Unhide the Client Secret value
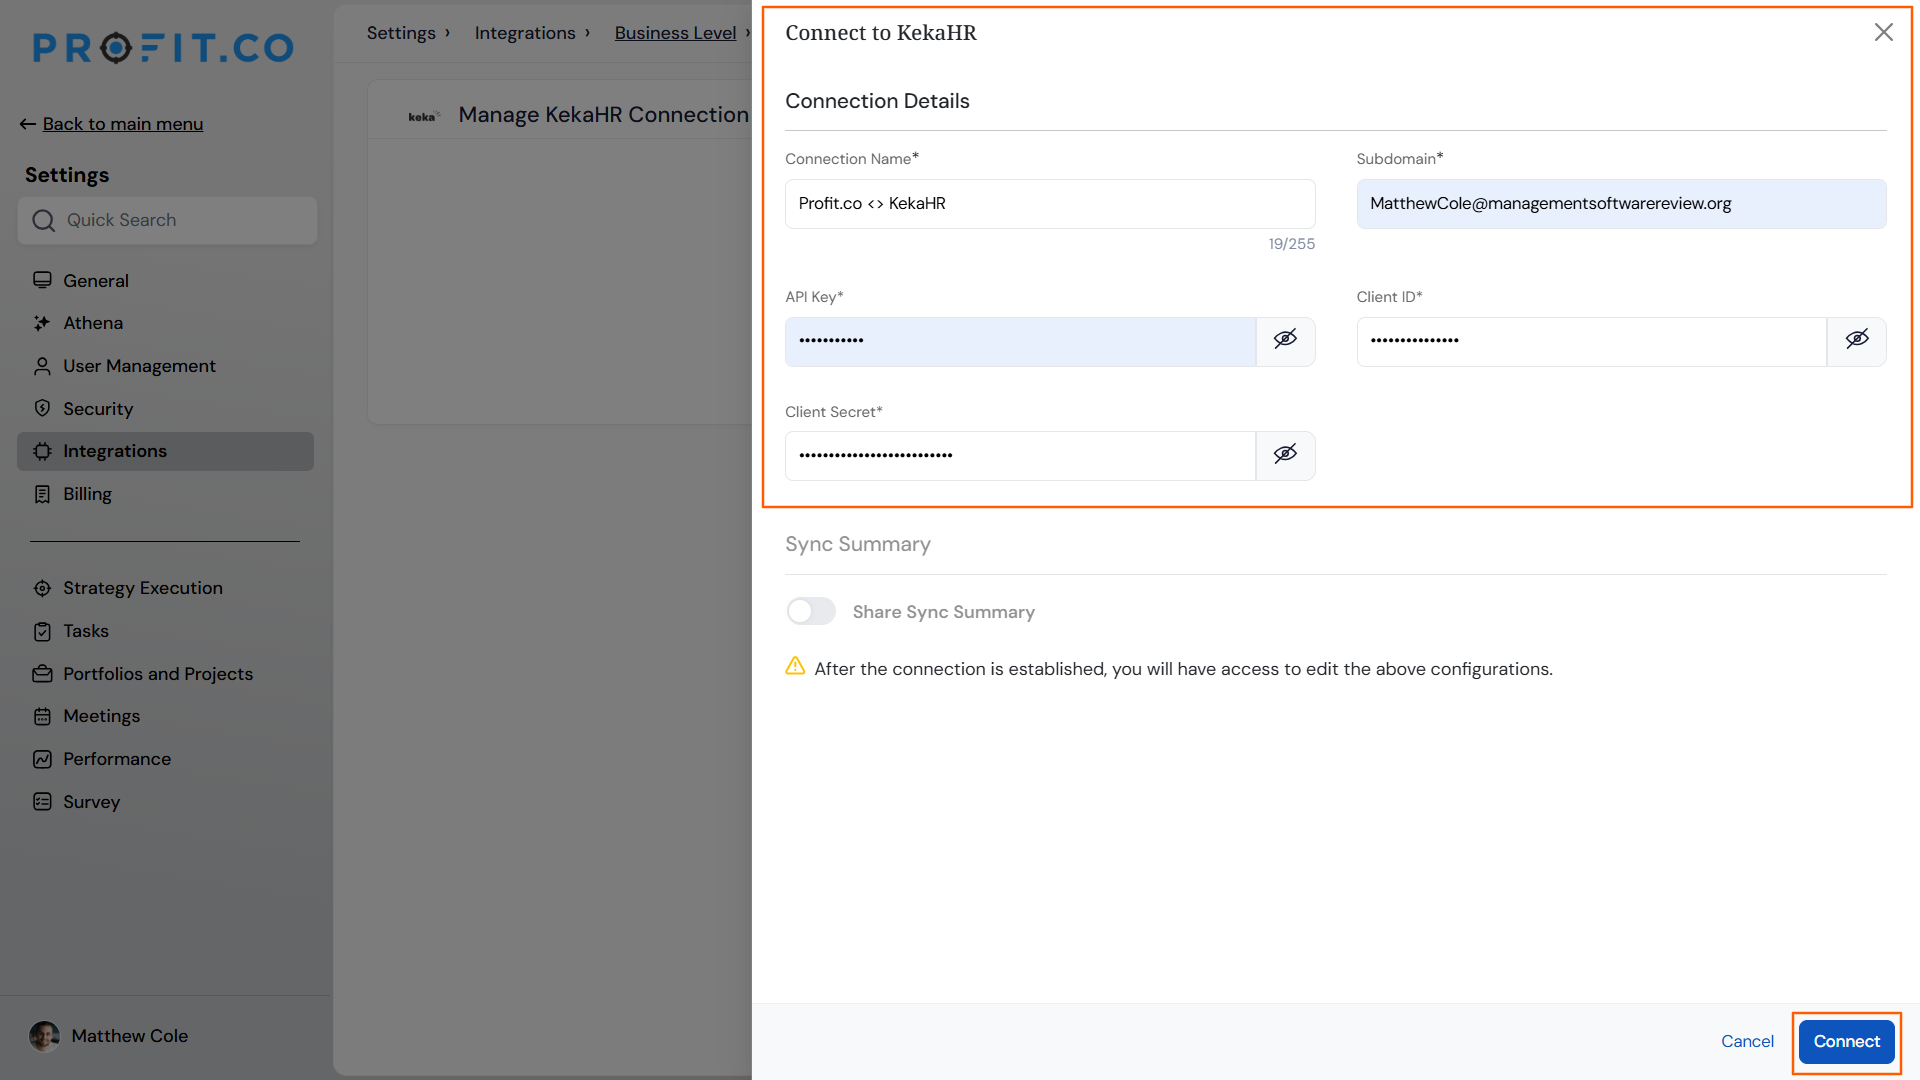 [x=1285, y=456]
